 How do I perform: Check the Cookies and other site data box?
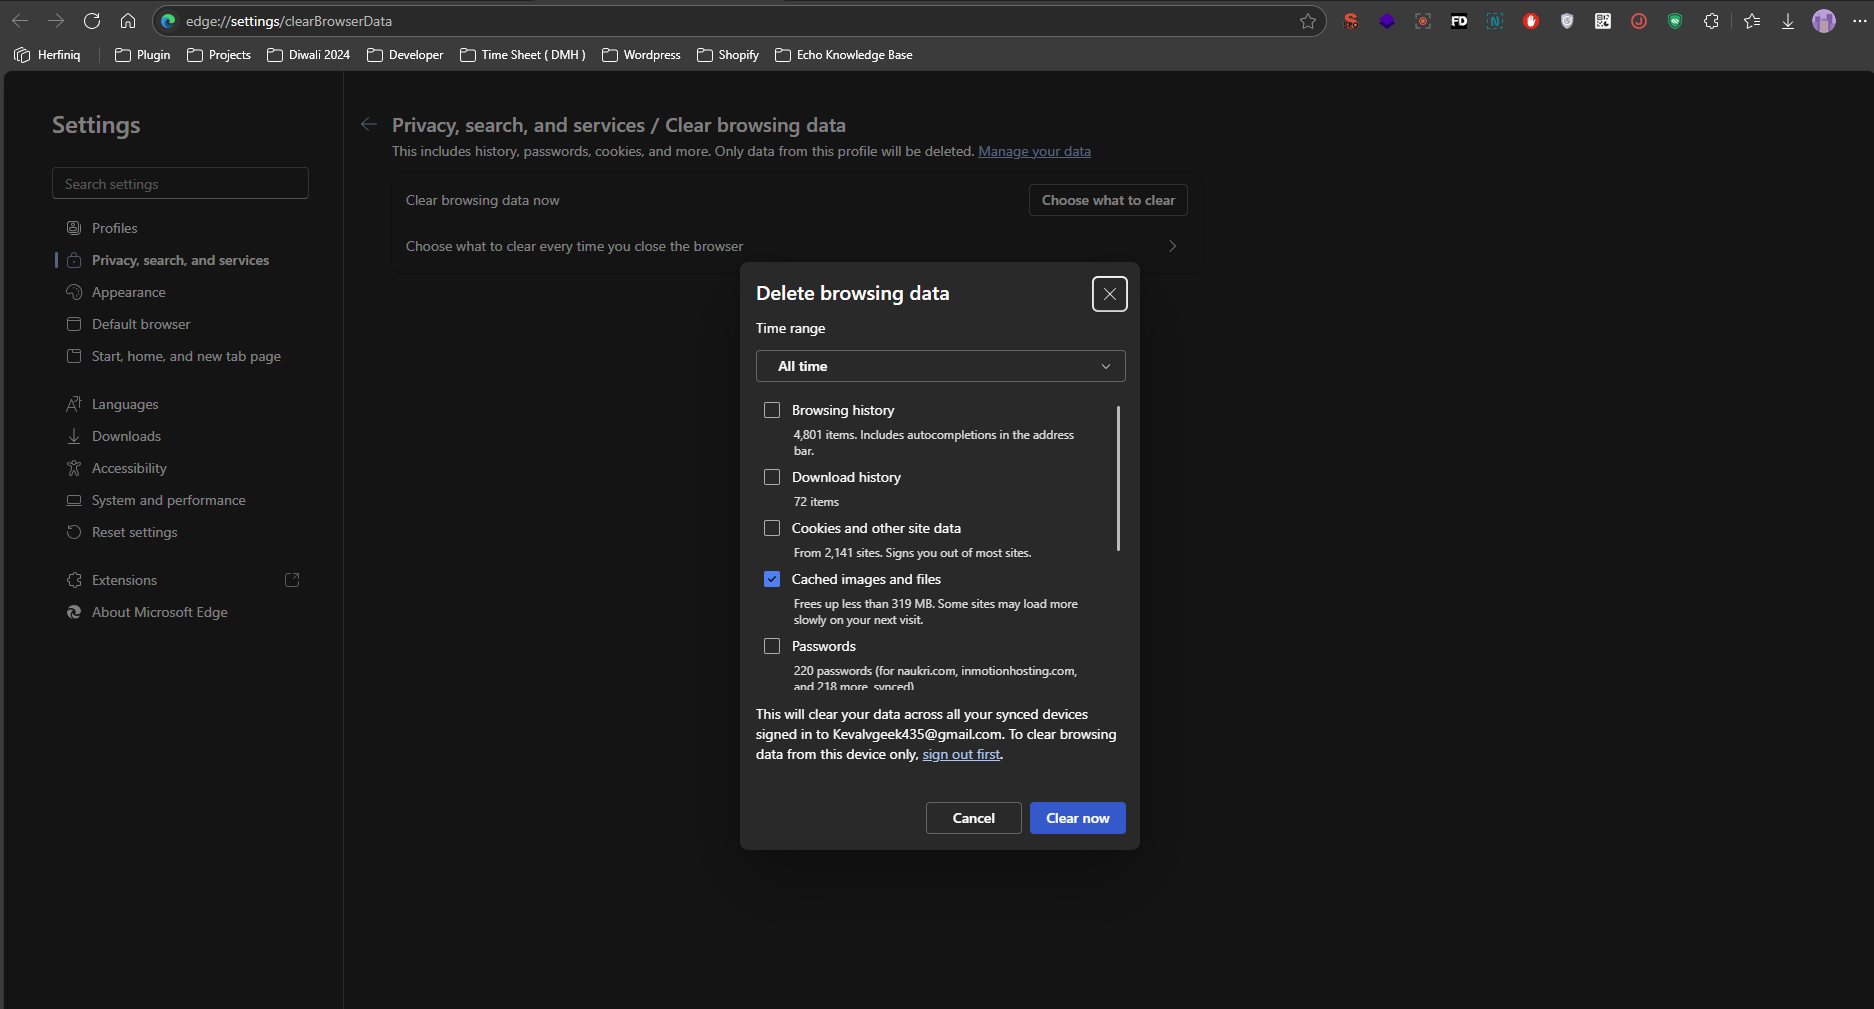click(x=772, y=528)
